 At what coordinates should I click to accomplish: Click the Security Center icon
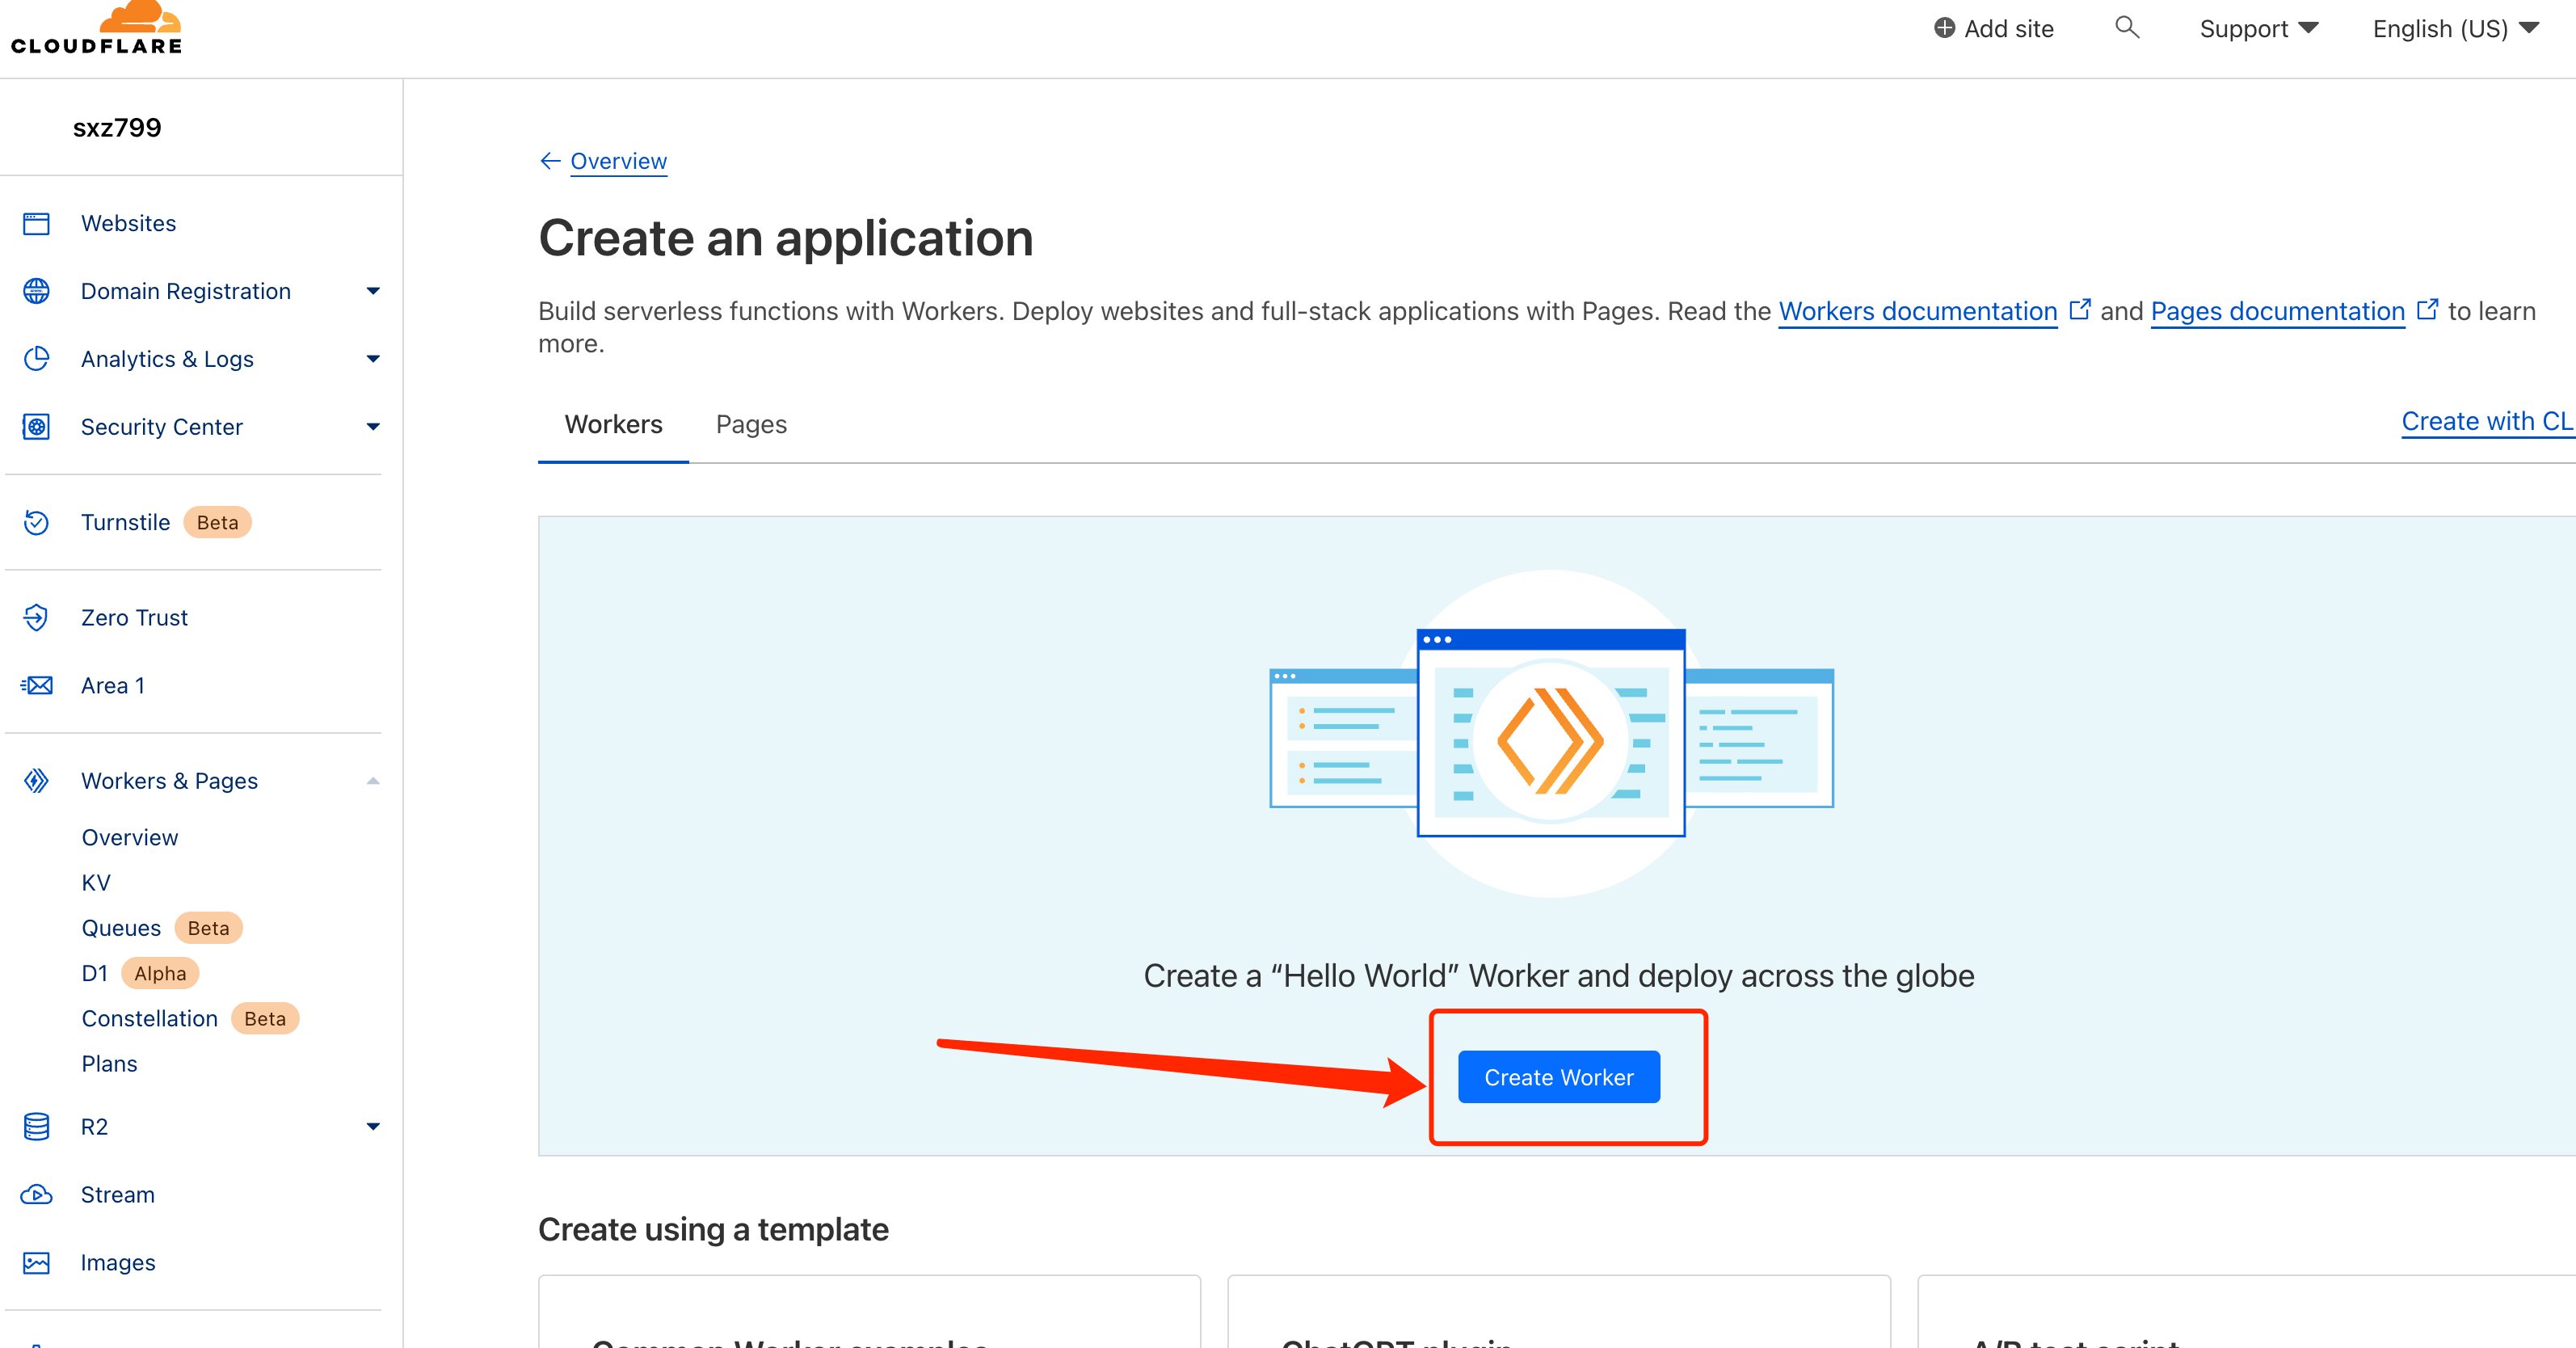tap(37, 427)
